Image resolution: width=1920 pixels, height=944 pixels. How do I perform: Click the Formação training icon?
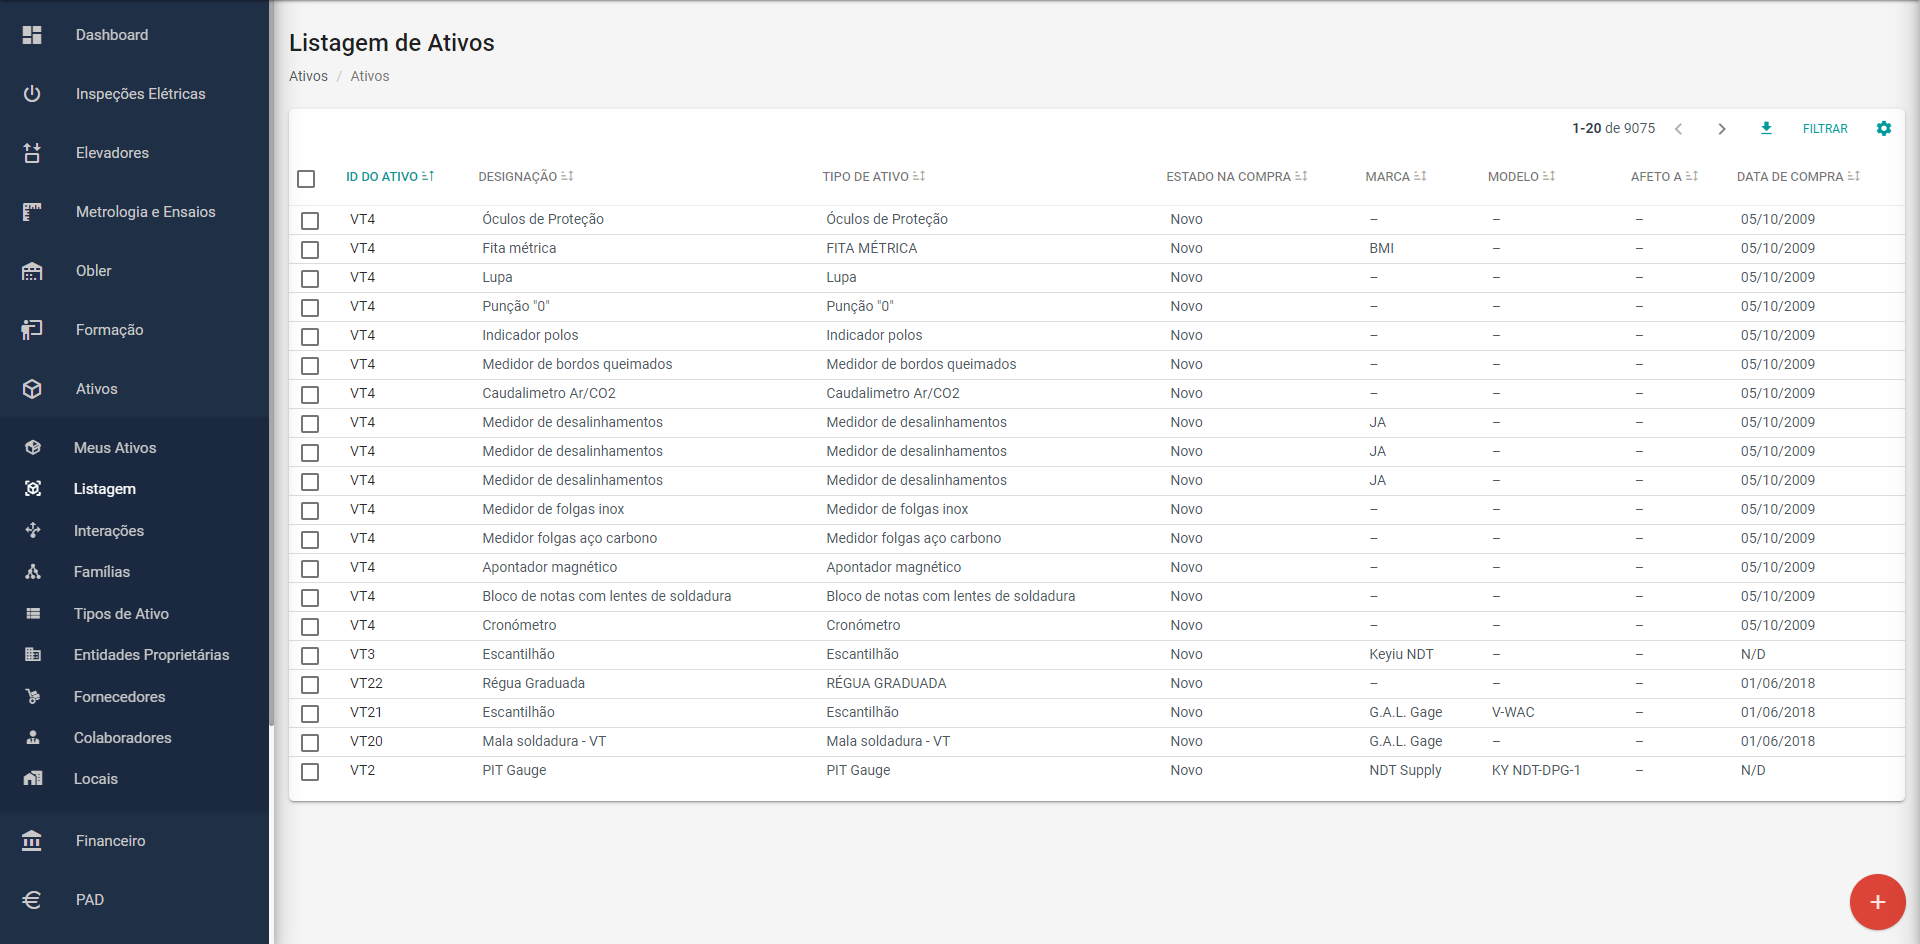pyautogui.click(x=32, y=330)
